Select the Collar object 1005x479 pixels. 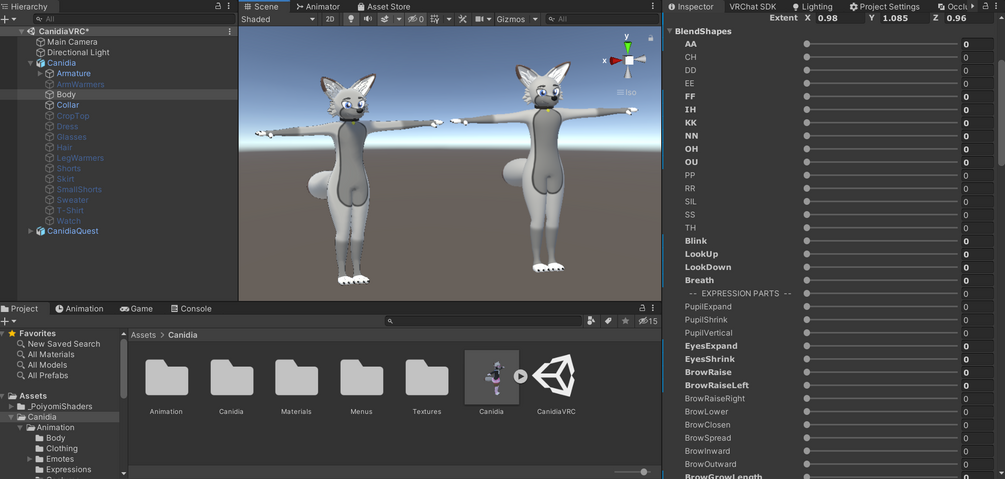tap(67, 105)
